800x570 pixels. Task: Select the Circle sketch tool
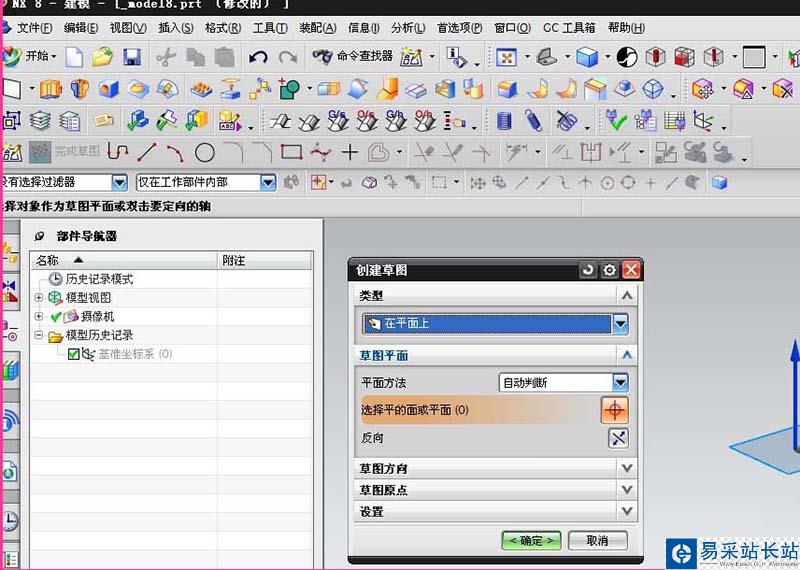pyautogui.click(x=205, y=152)
